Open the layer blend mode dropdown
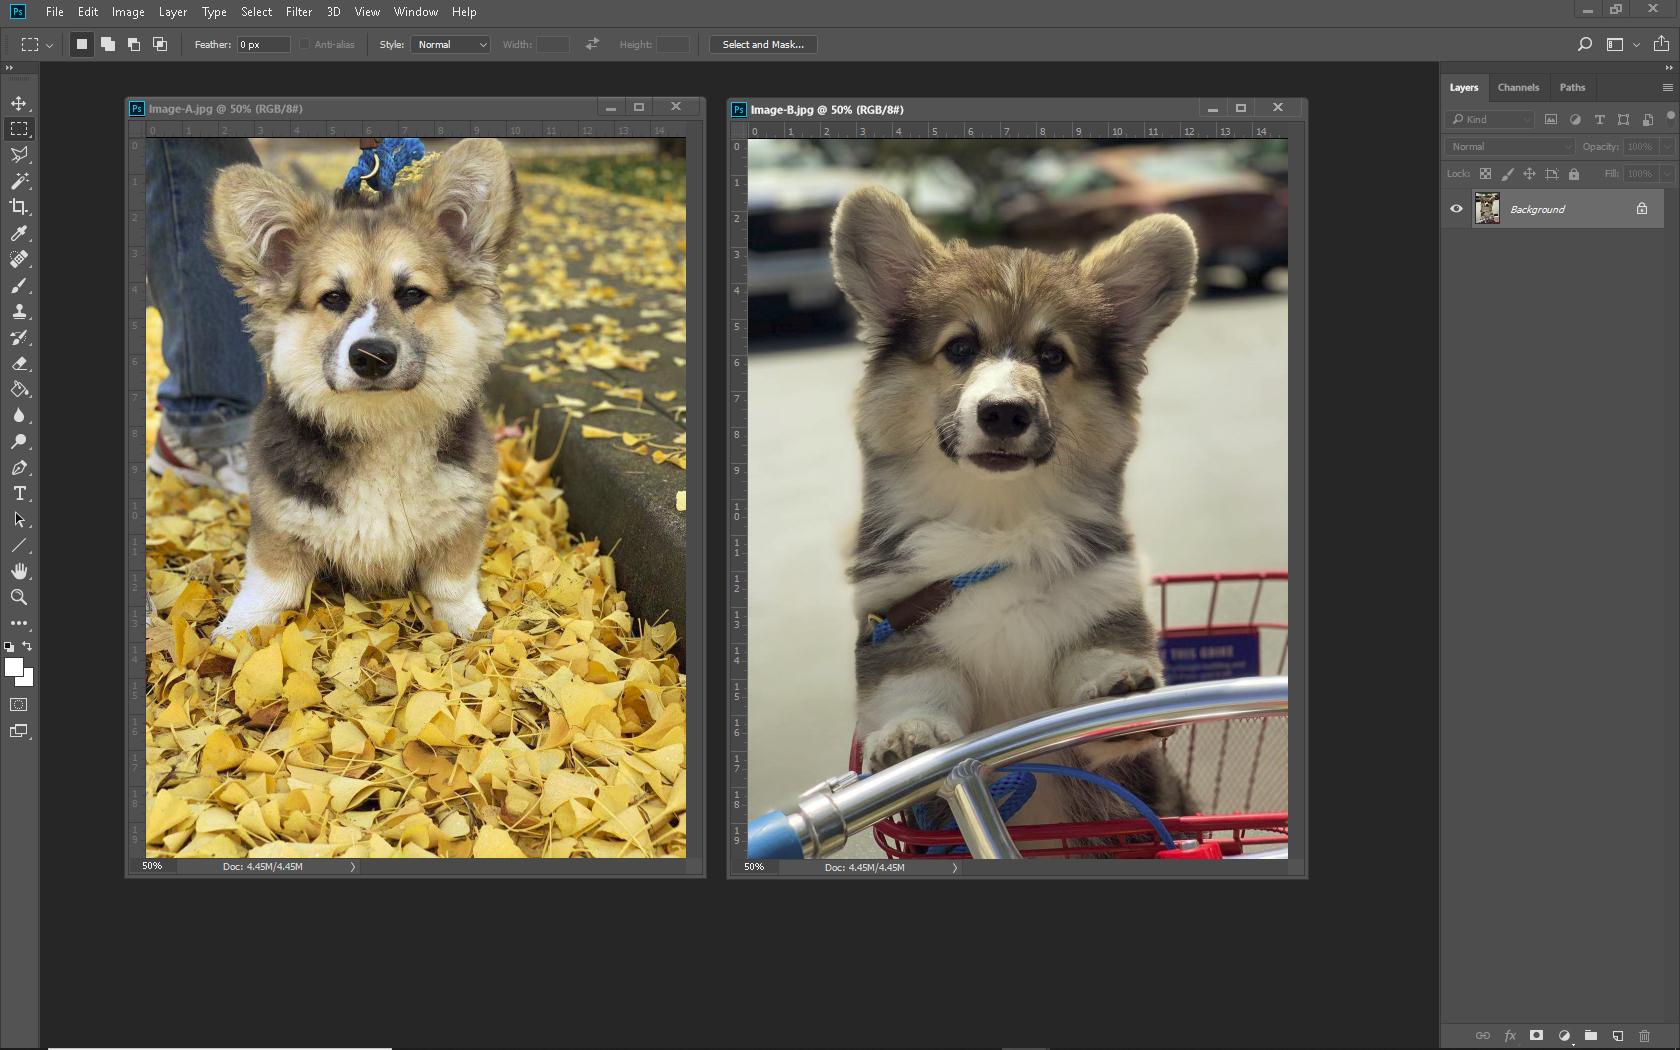 [1510, 146]
